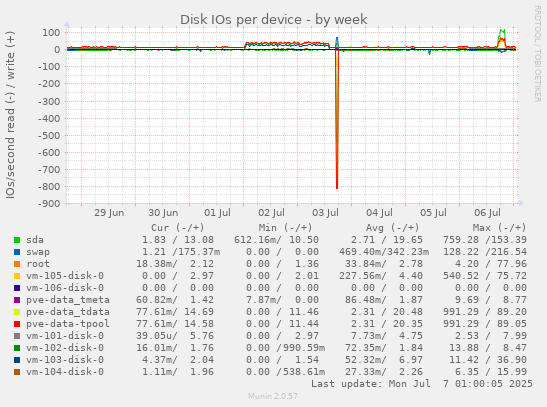Click the 'swap' legend label
Screen dimensions: 547x407
tap(38, 252)
